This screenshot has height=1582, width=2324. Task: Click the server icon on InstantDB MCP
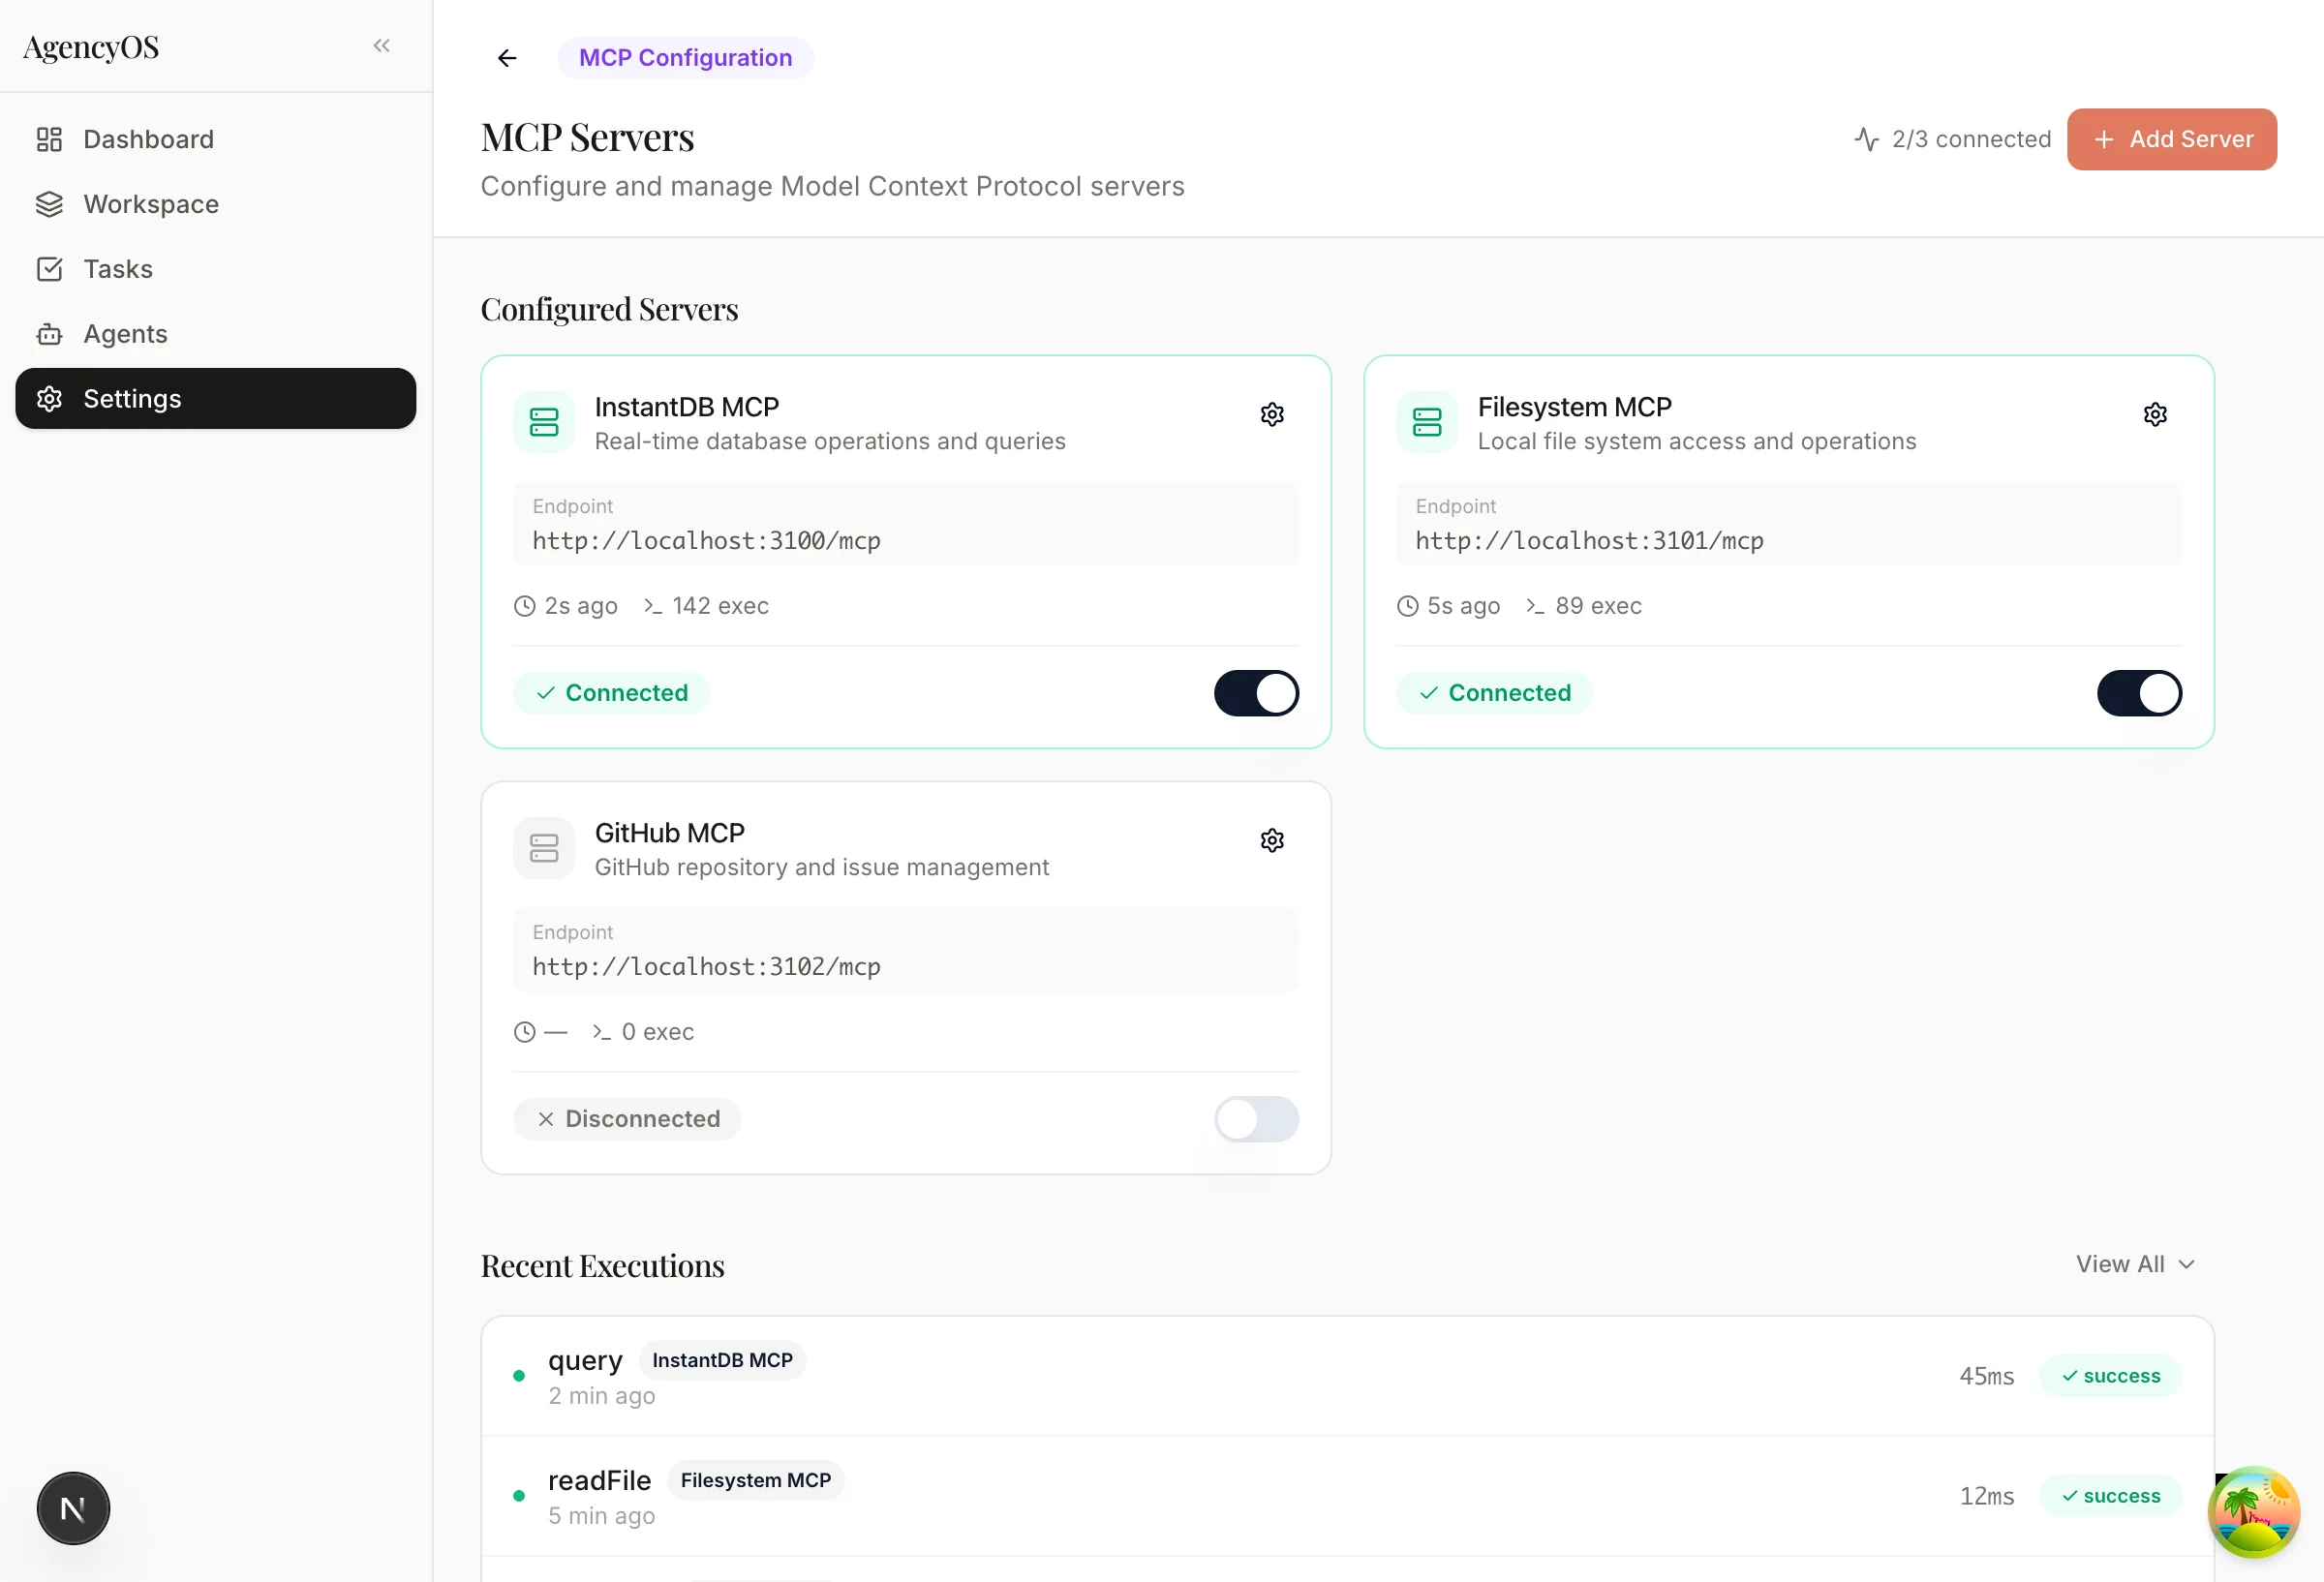(543, 422)
